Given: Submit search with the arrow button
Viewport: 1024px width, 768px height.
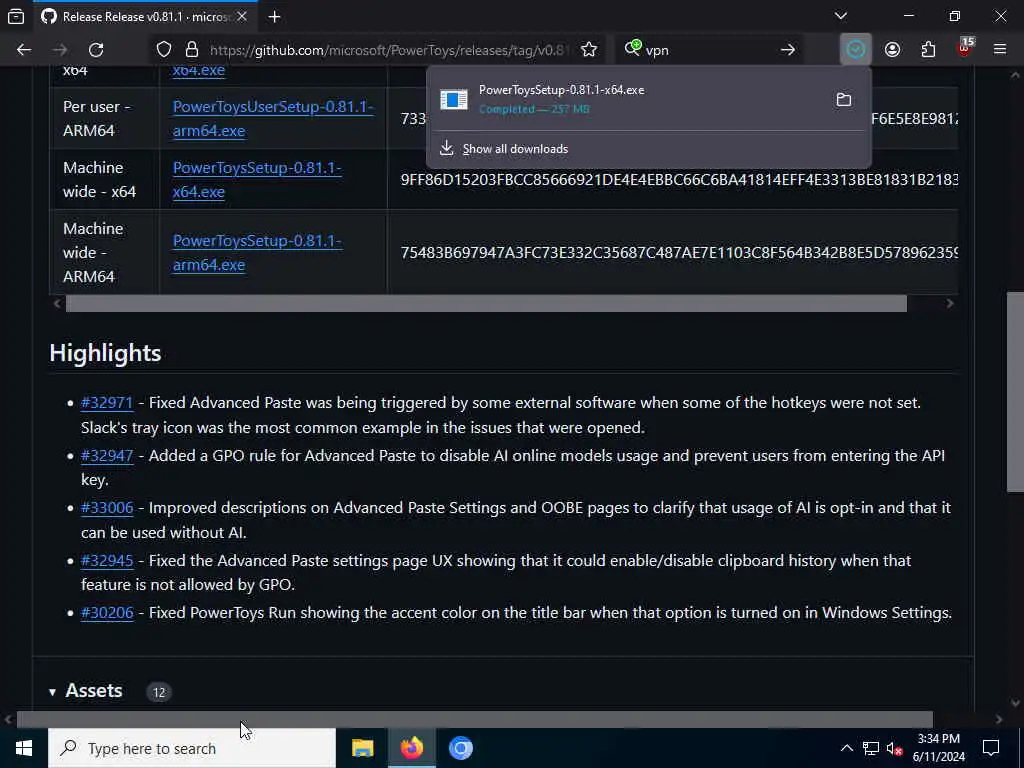Looking at the screenshot, I should tap(788, 50).
